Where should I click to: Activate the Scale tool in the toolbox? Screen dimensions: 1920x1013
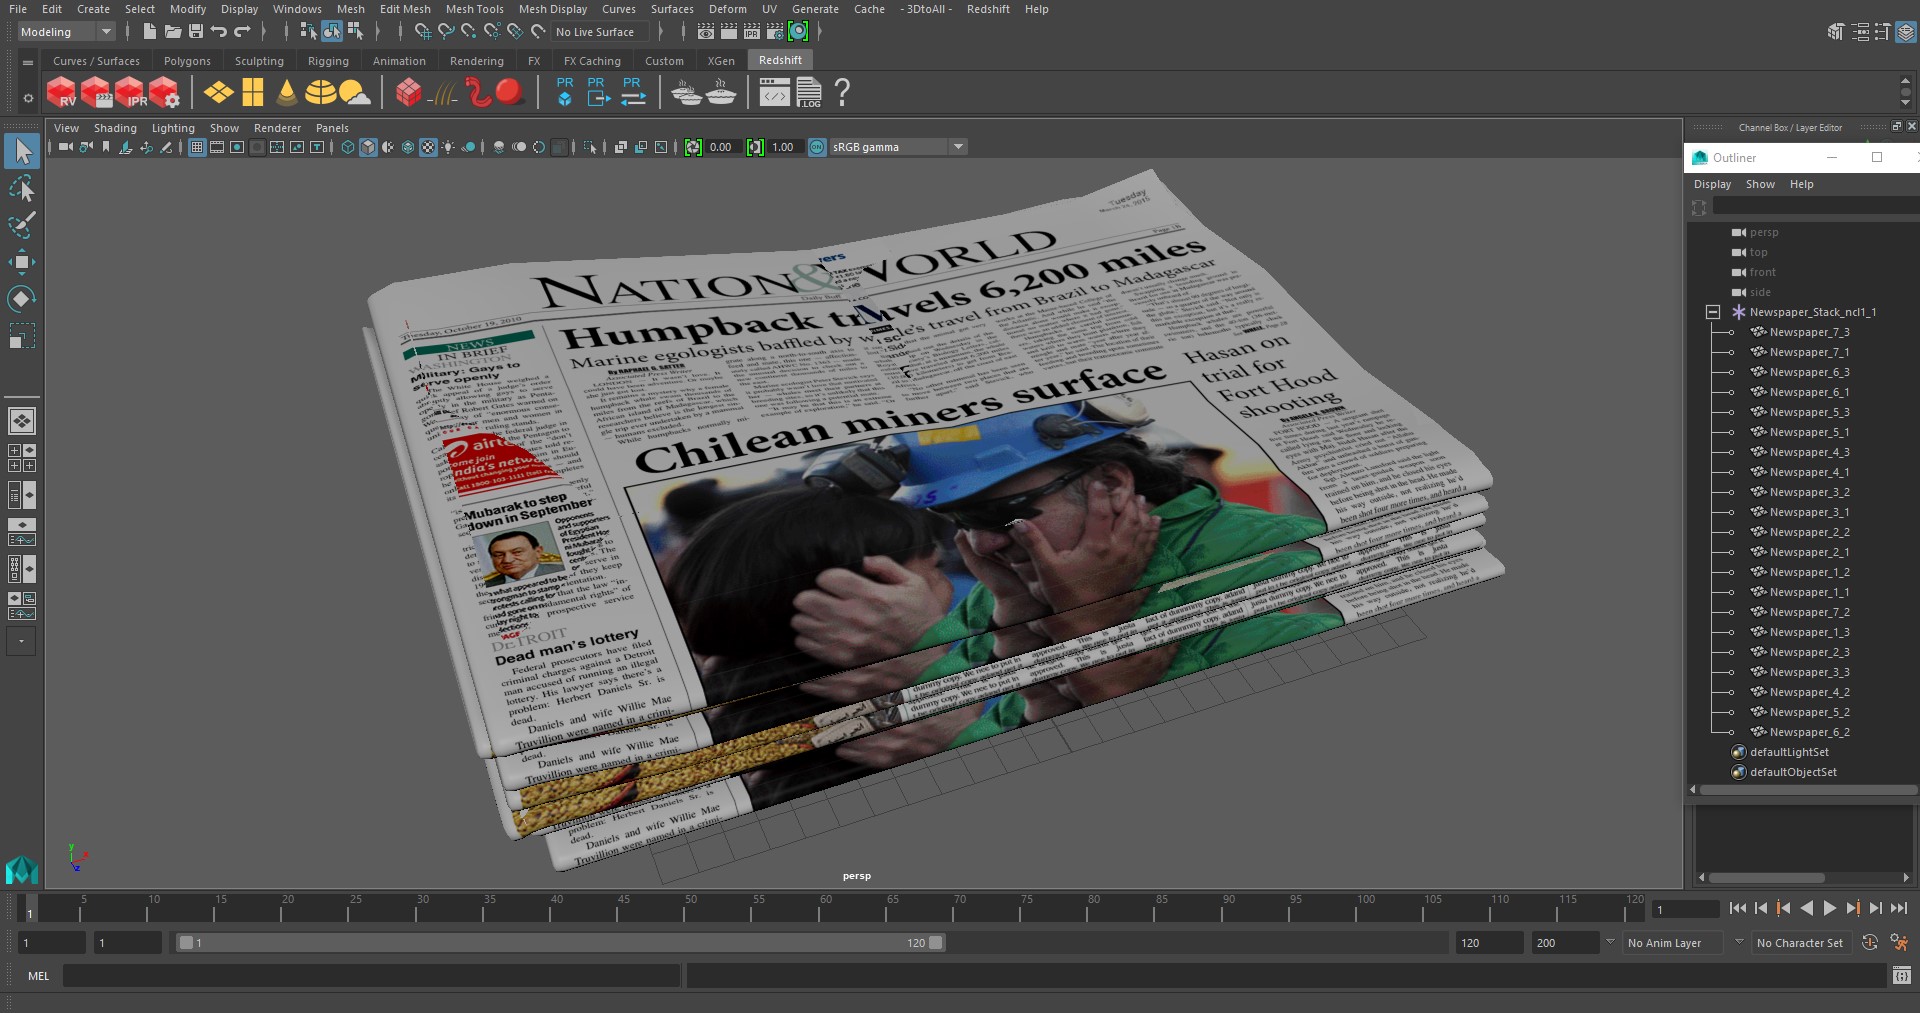click(21, 335)
